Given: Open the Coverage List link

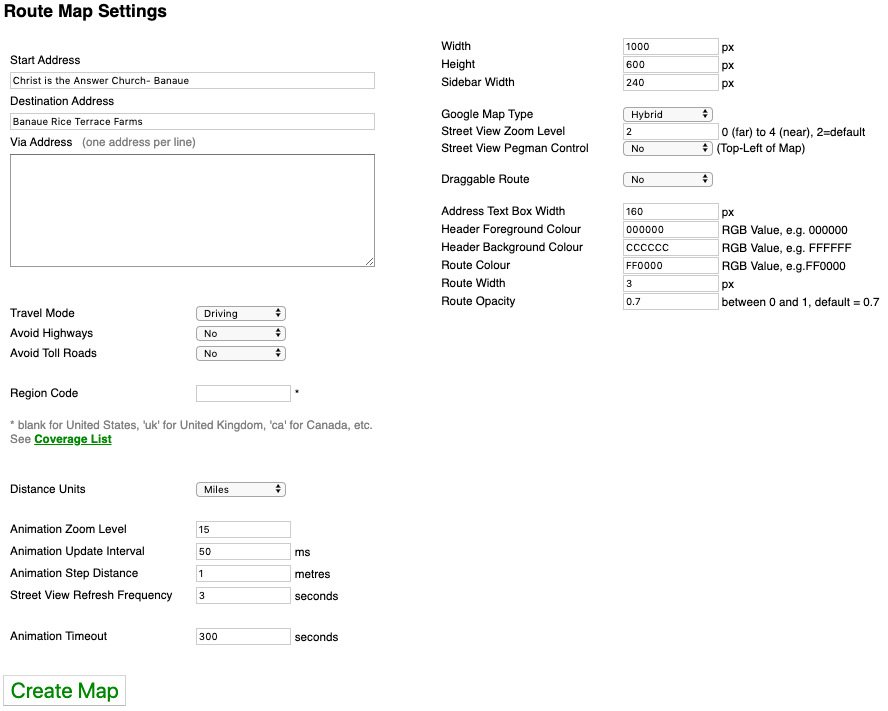Looking at the screenshot, I should (72, 438).
